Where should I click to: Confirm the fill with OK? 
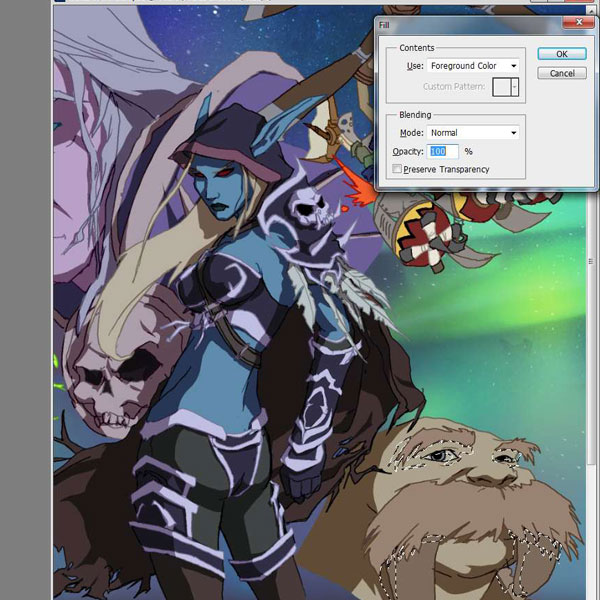click(x=561, y=54)
